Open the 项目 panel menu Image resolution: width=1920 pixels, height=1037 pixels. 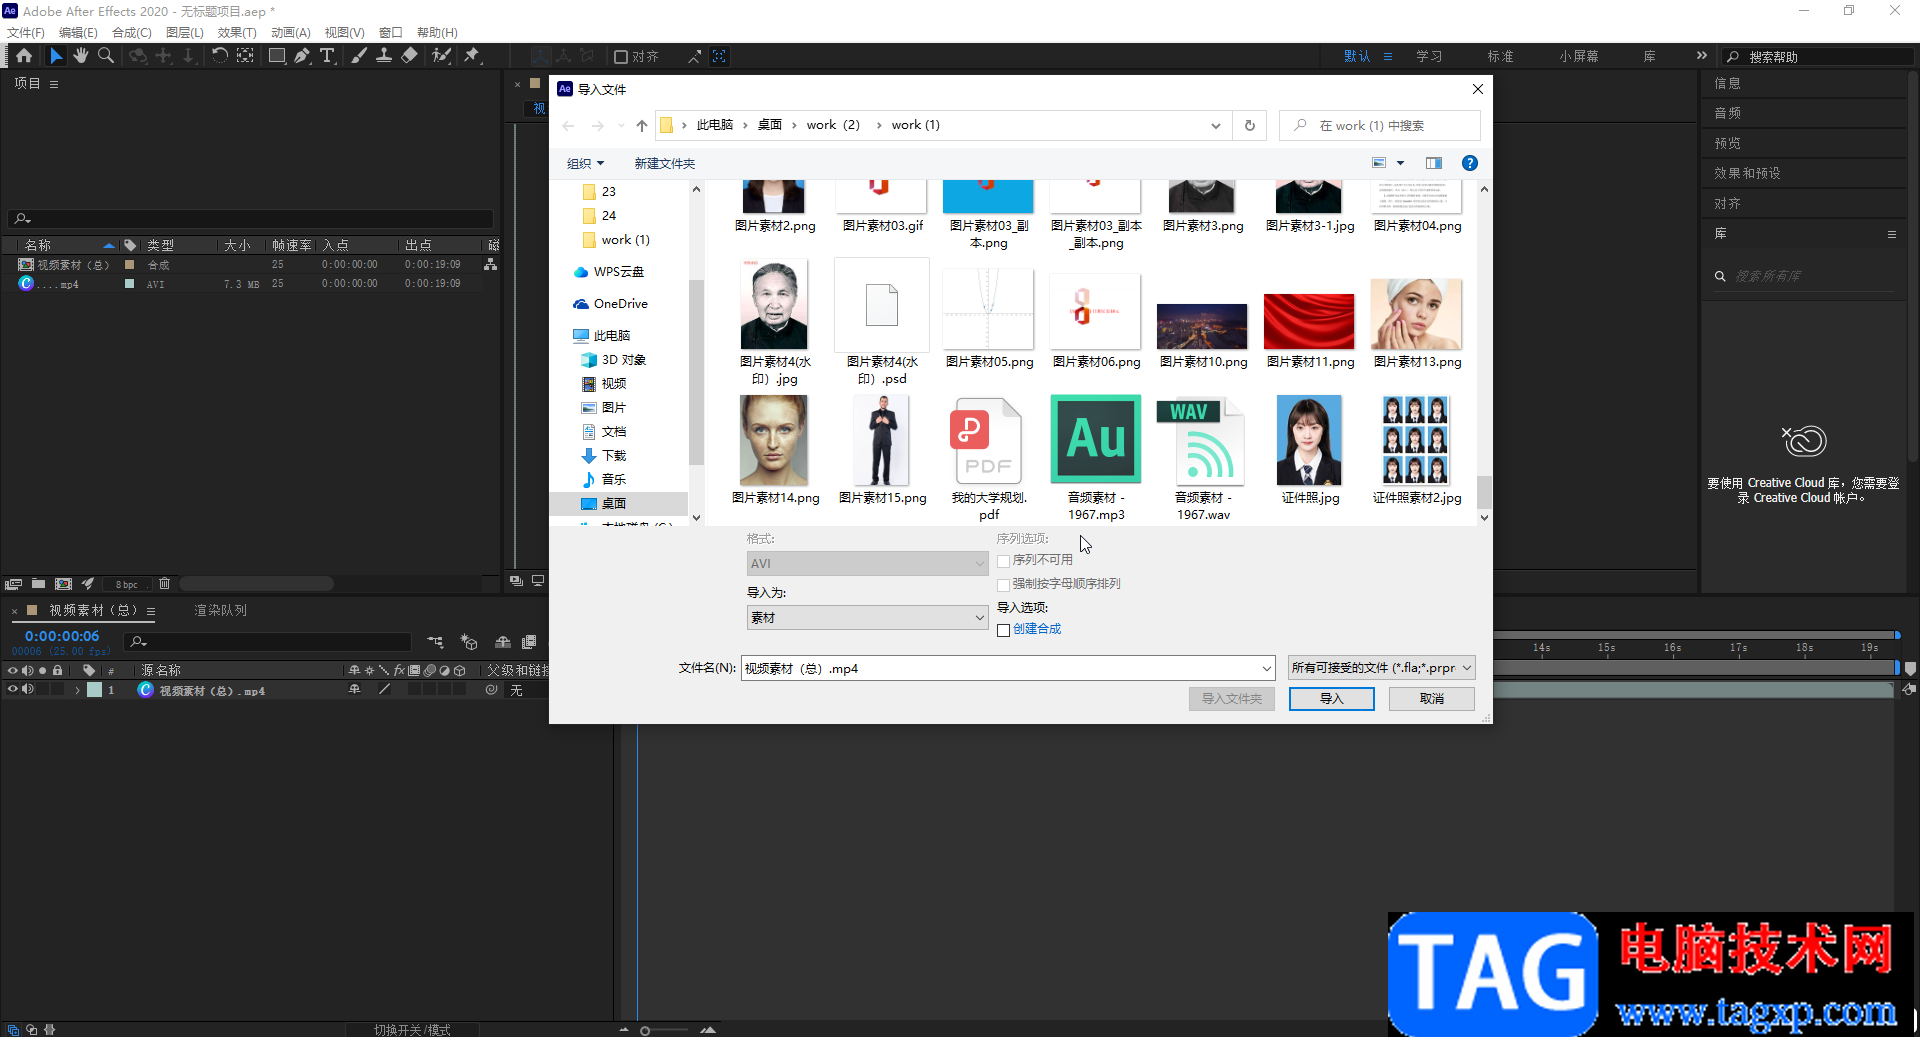(x=54, y=84)
